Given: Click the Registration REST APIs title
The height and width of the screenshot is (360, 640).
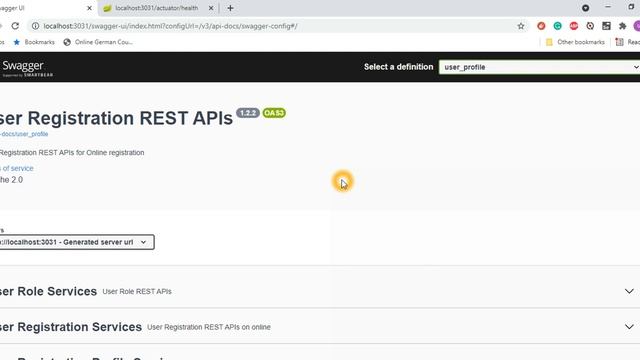Looking at the screenshot, I should [116, 118].
